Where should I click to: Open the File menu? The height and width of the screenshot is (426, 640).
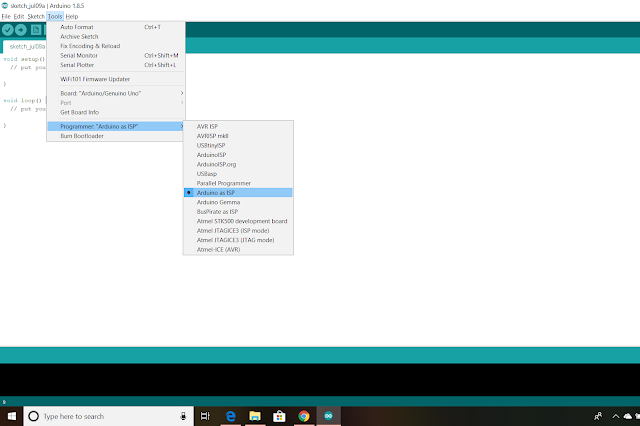pos(6,16)
